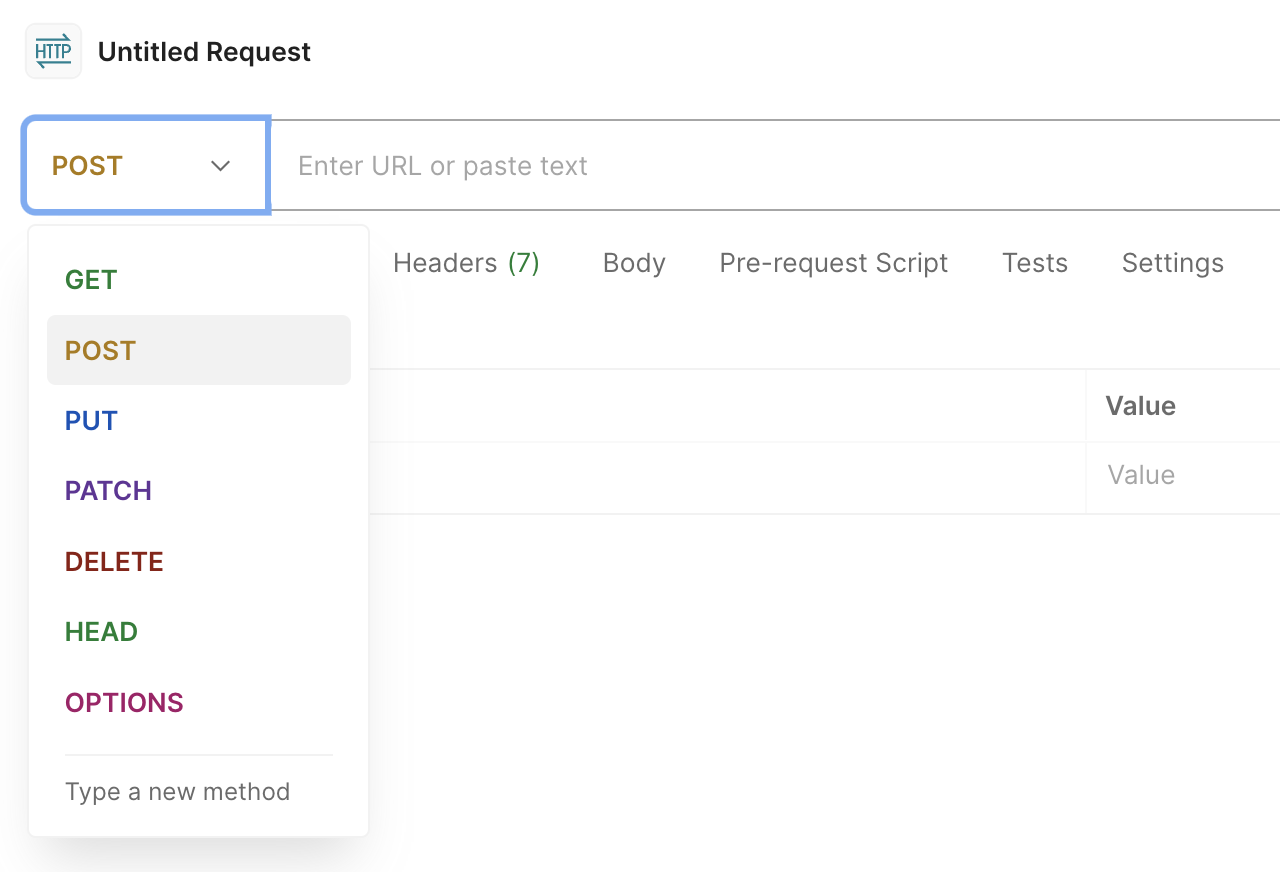
Task: Pick the PATCH method
Action: coord(108,491)
